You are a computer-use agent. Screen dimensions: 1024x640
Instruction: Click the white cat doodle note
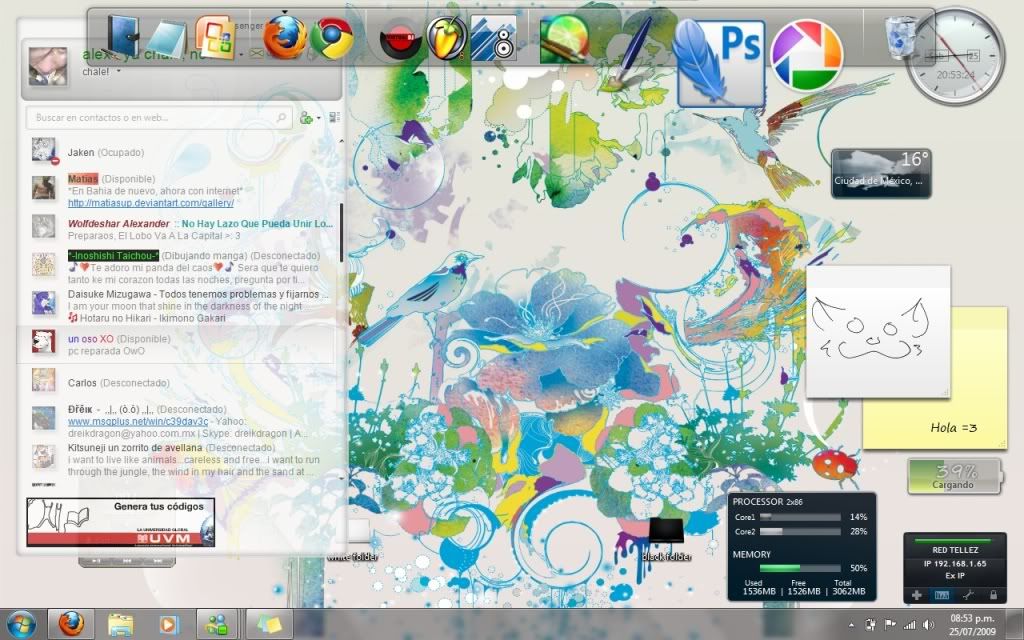[878, 331]
